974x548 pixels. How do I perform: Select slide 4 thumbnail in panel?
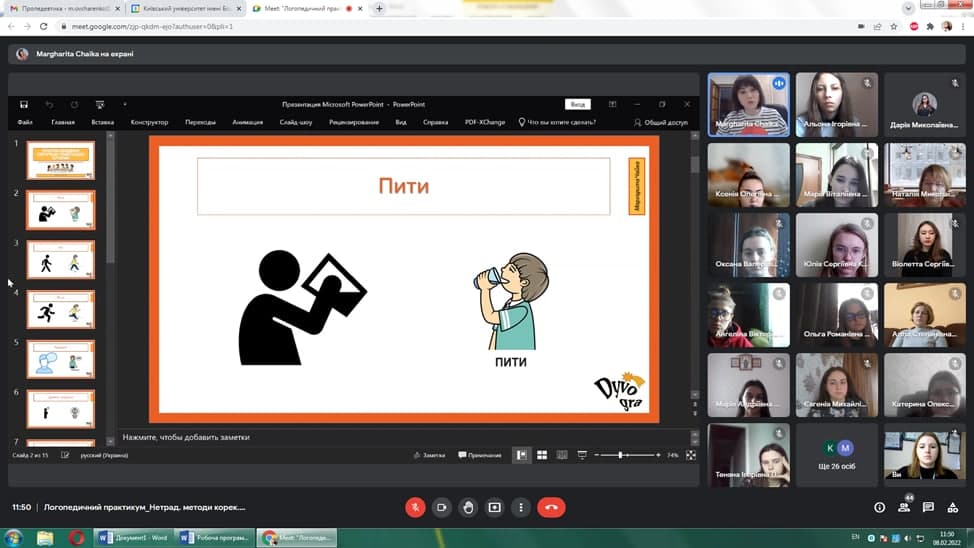[x=60, y=310]
